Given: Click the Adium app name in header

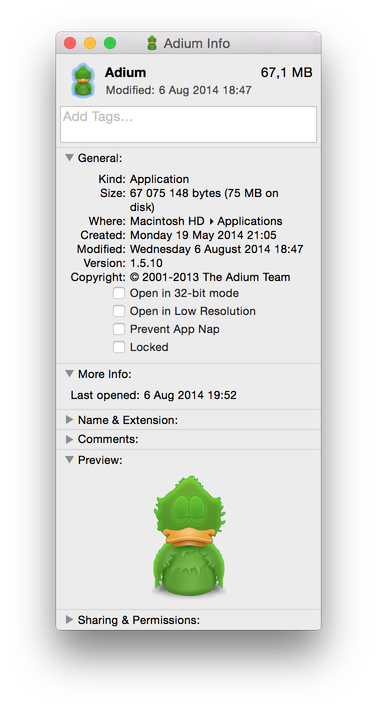Looking at the screenshot, I should click(125, 72).
